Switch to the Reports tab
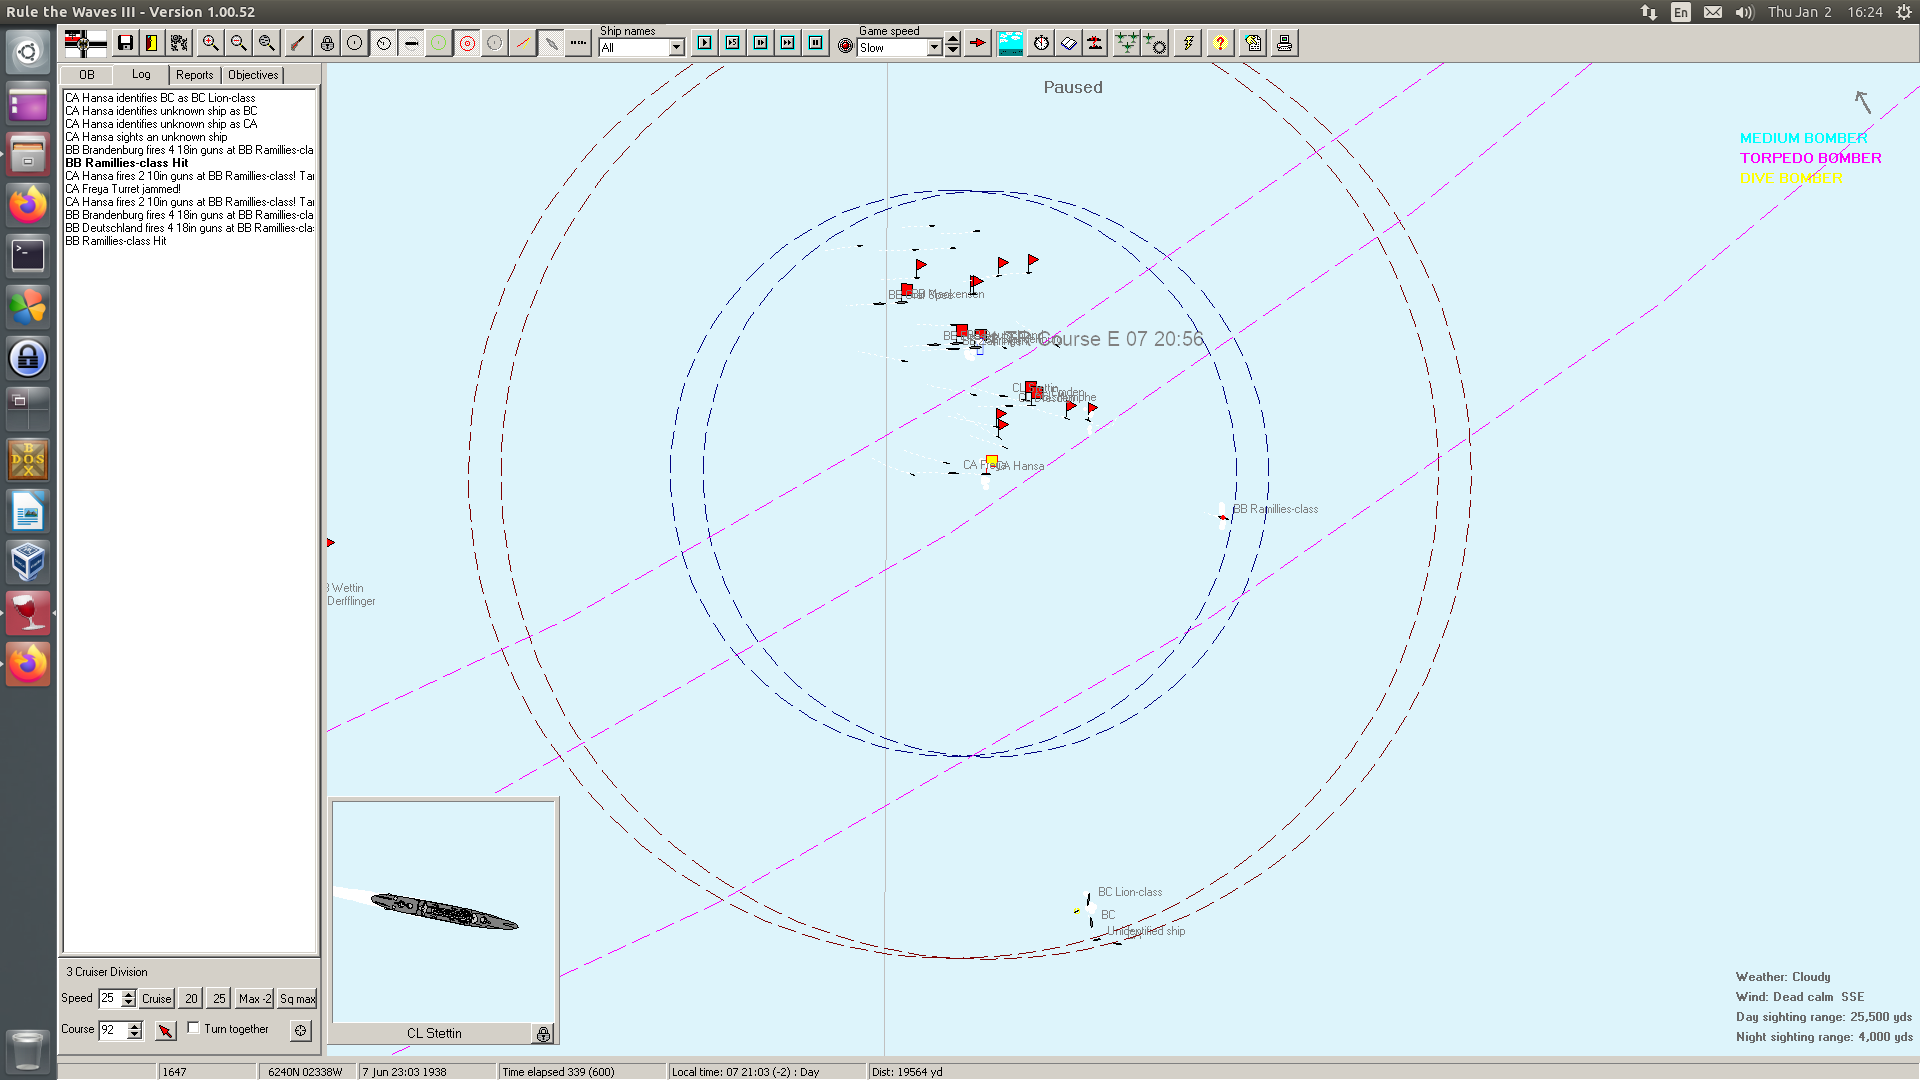The height and width of the screenshot is (1080, 1920). coord(194,75)
